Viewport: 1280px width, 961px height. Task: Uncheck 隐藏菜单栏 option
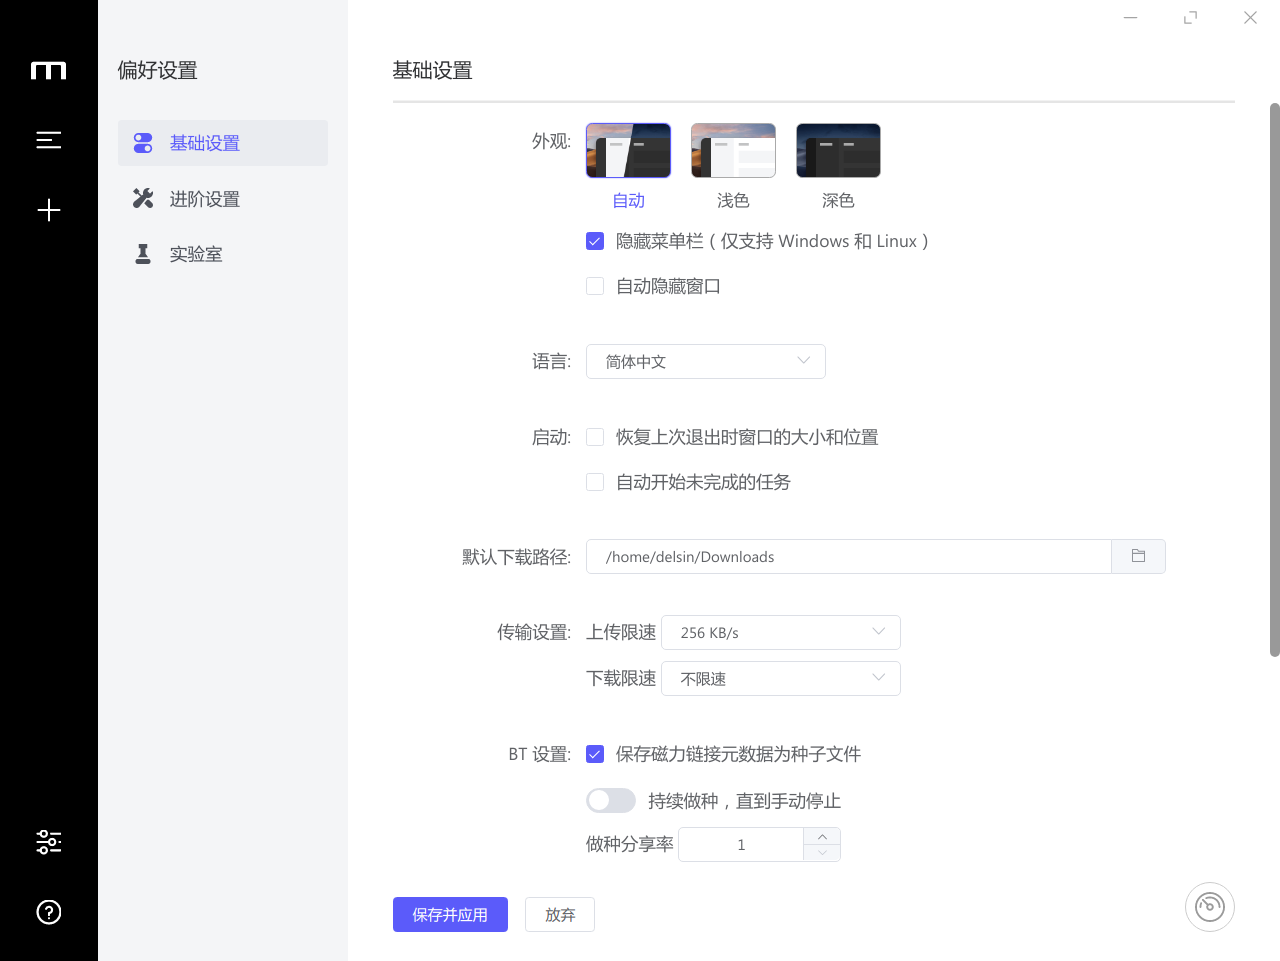coord(595,241)
